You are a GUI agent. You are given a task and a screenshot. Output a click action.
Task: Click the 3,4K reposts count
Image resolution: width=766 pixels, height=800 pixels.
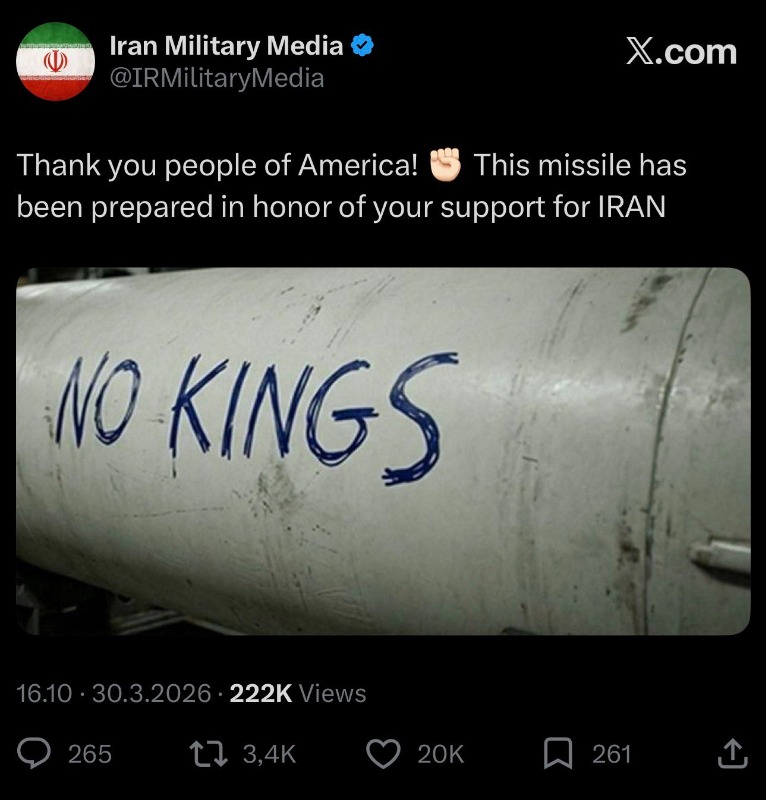pyautogui.click(x=269, y=754)
